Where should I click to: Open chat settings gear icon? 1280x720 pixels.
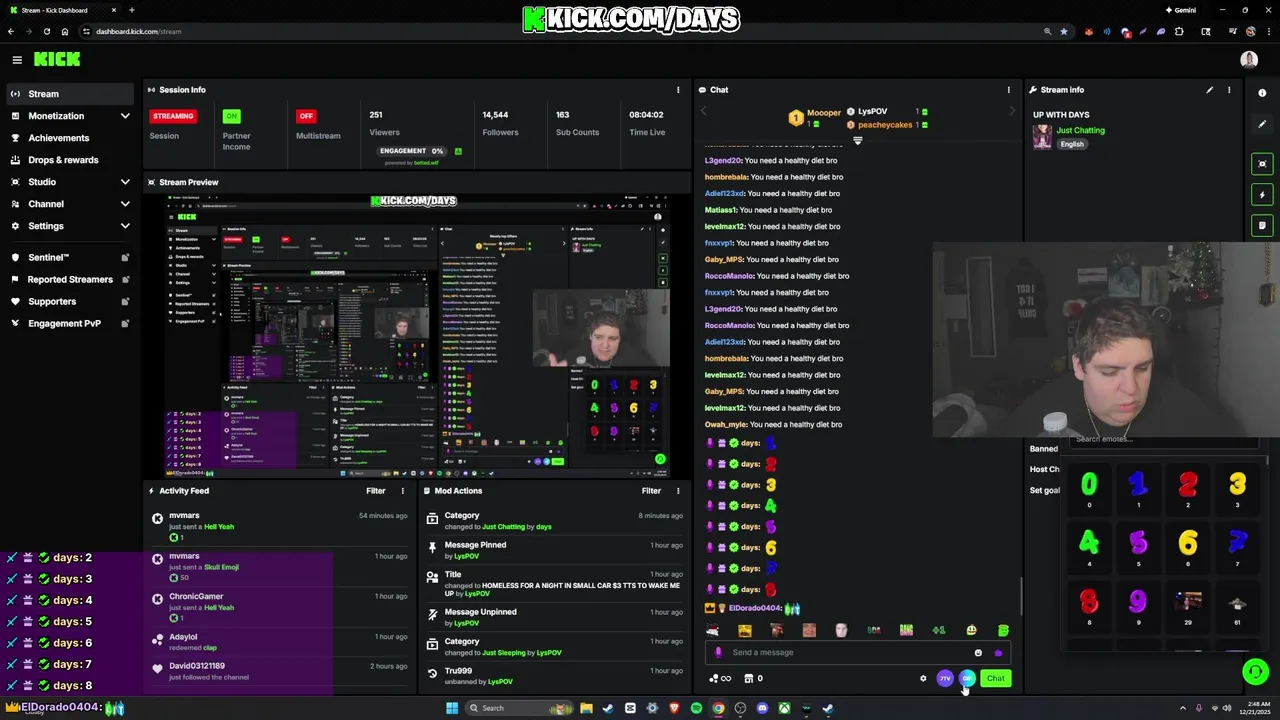click(923, 678)
